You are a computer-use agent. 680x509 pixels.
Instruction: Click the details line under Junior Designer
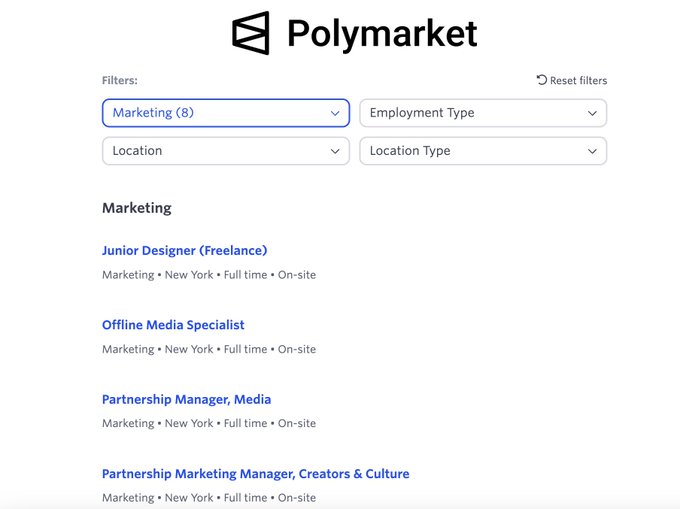[209, 275]
